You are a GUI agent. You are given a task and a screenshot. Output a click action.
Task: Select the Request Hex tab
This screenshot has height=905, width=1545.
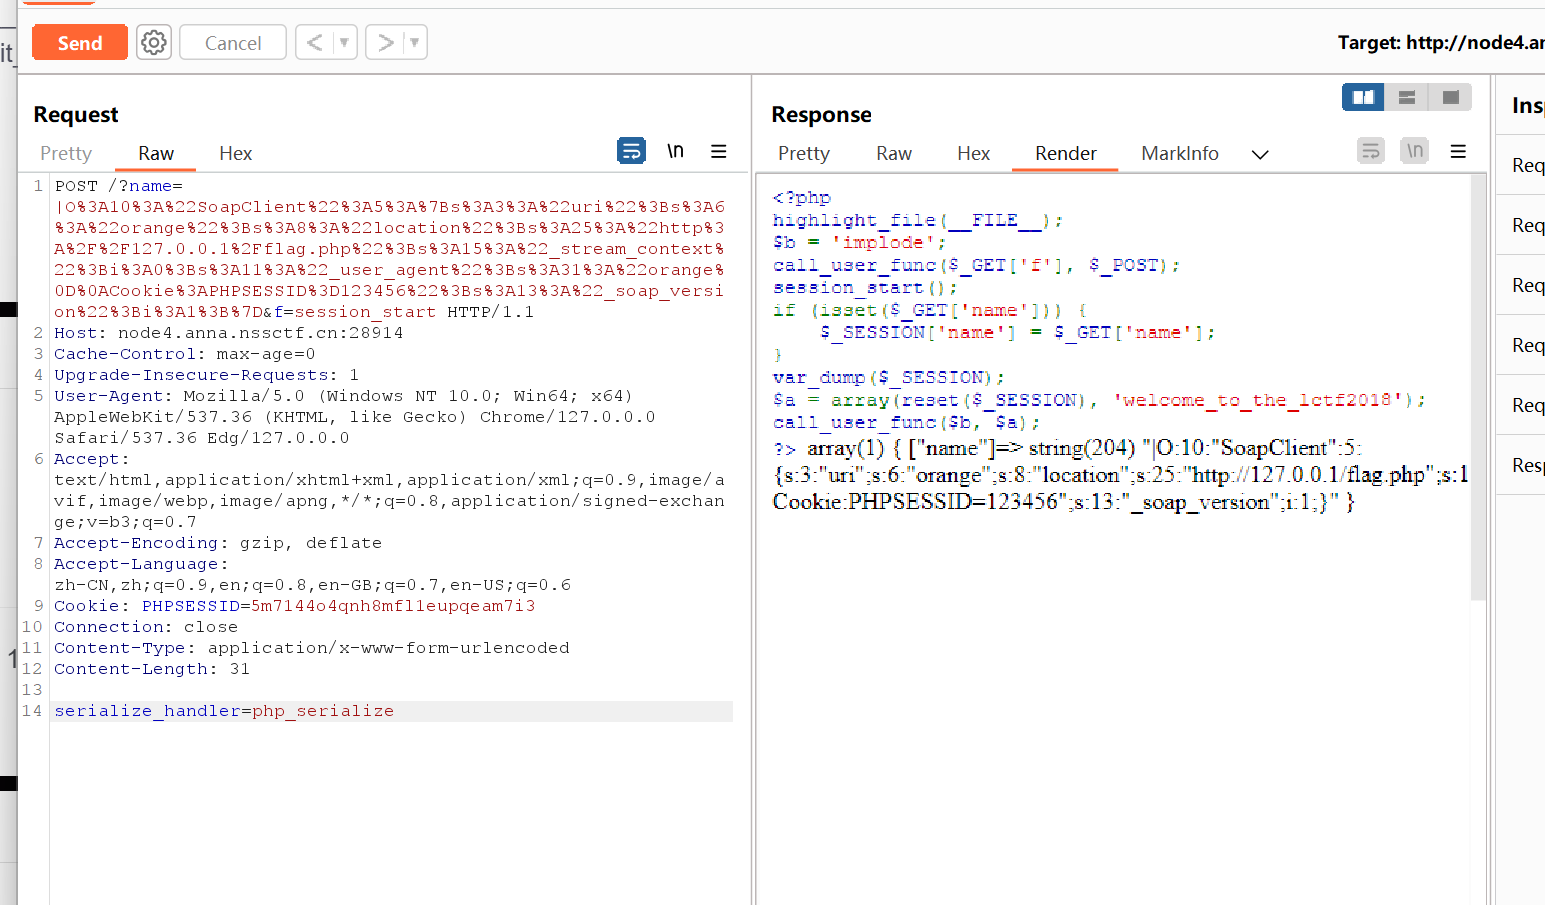pos(236,153)
